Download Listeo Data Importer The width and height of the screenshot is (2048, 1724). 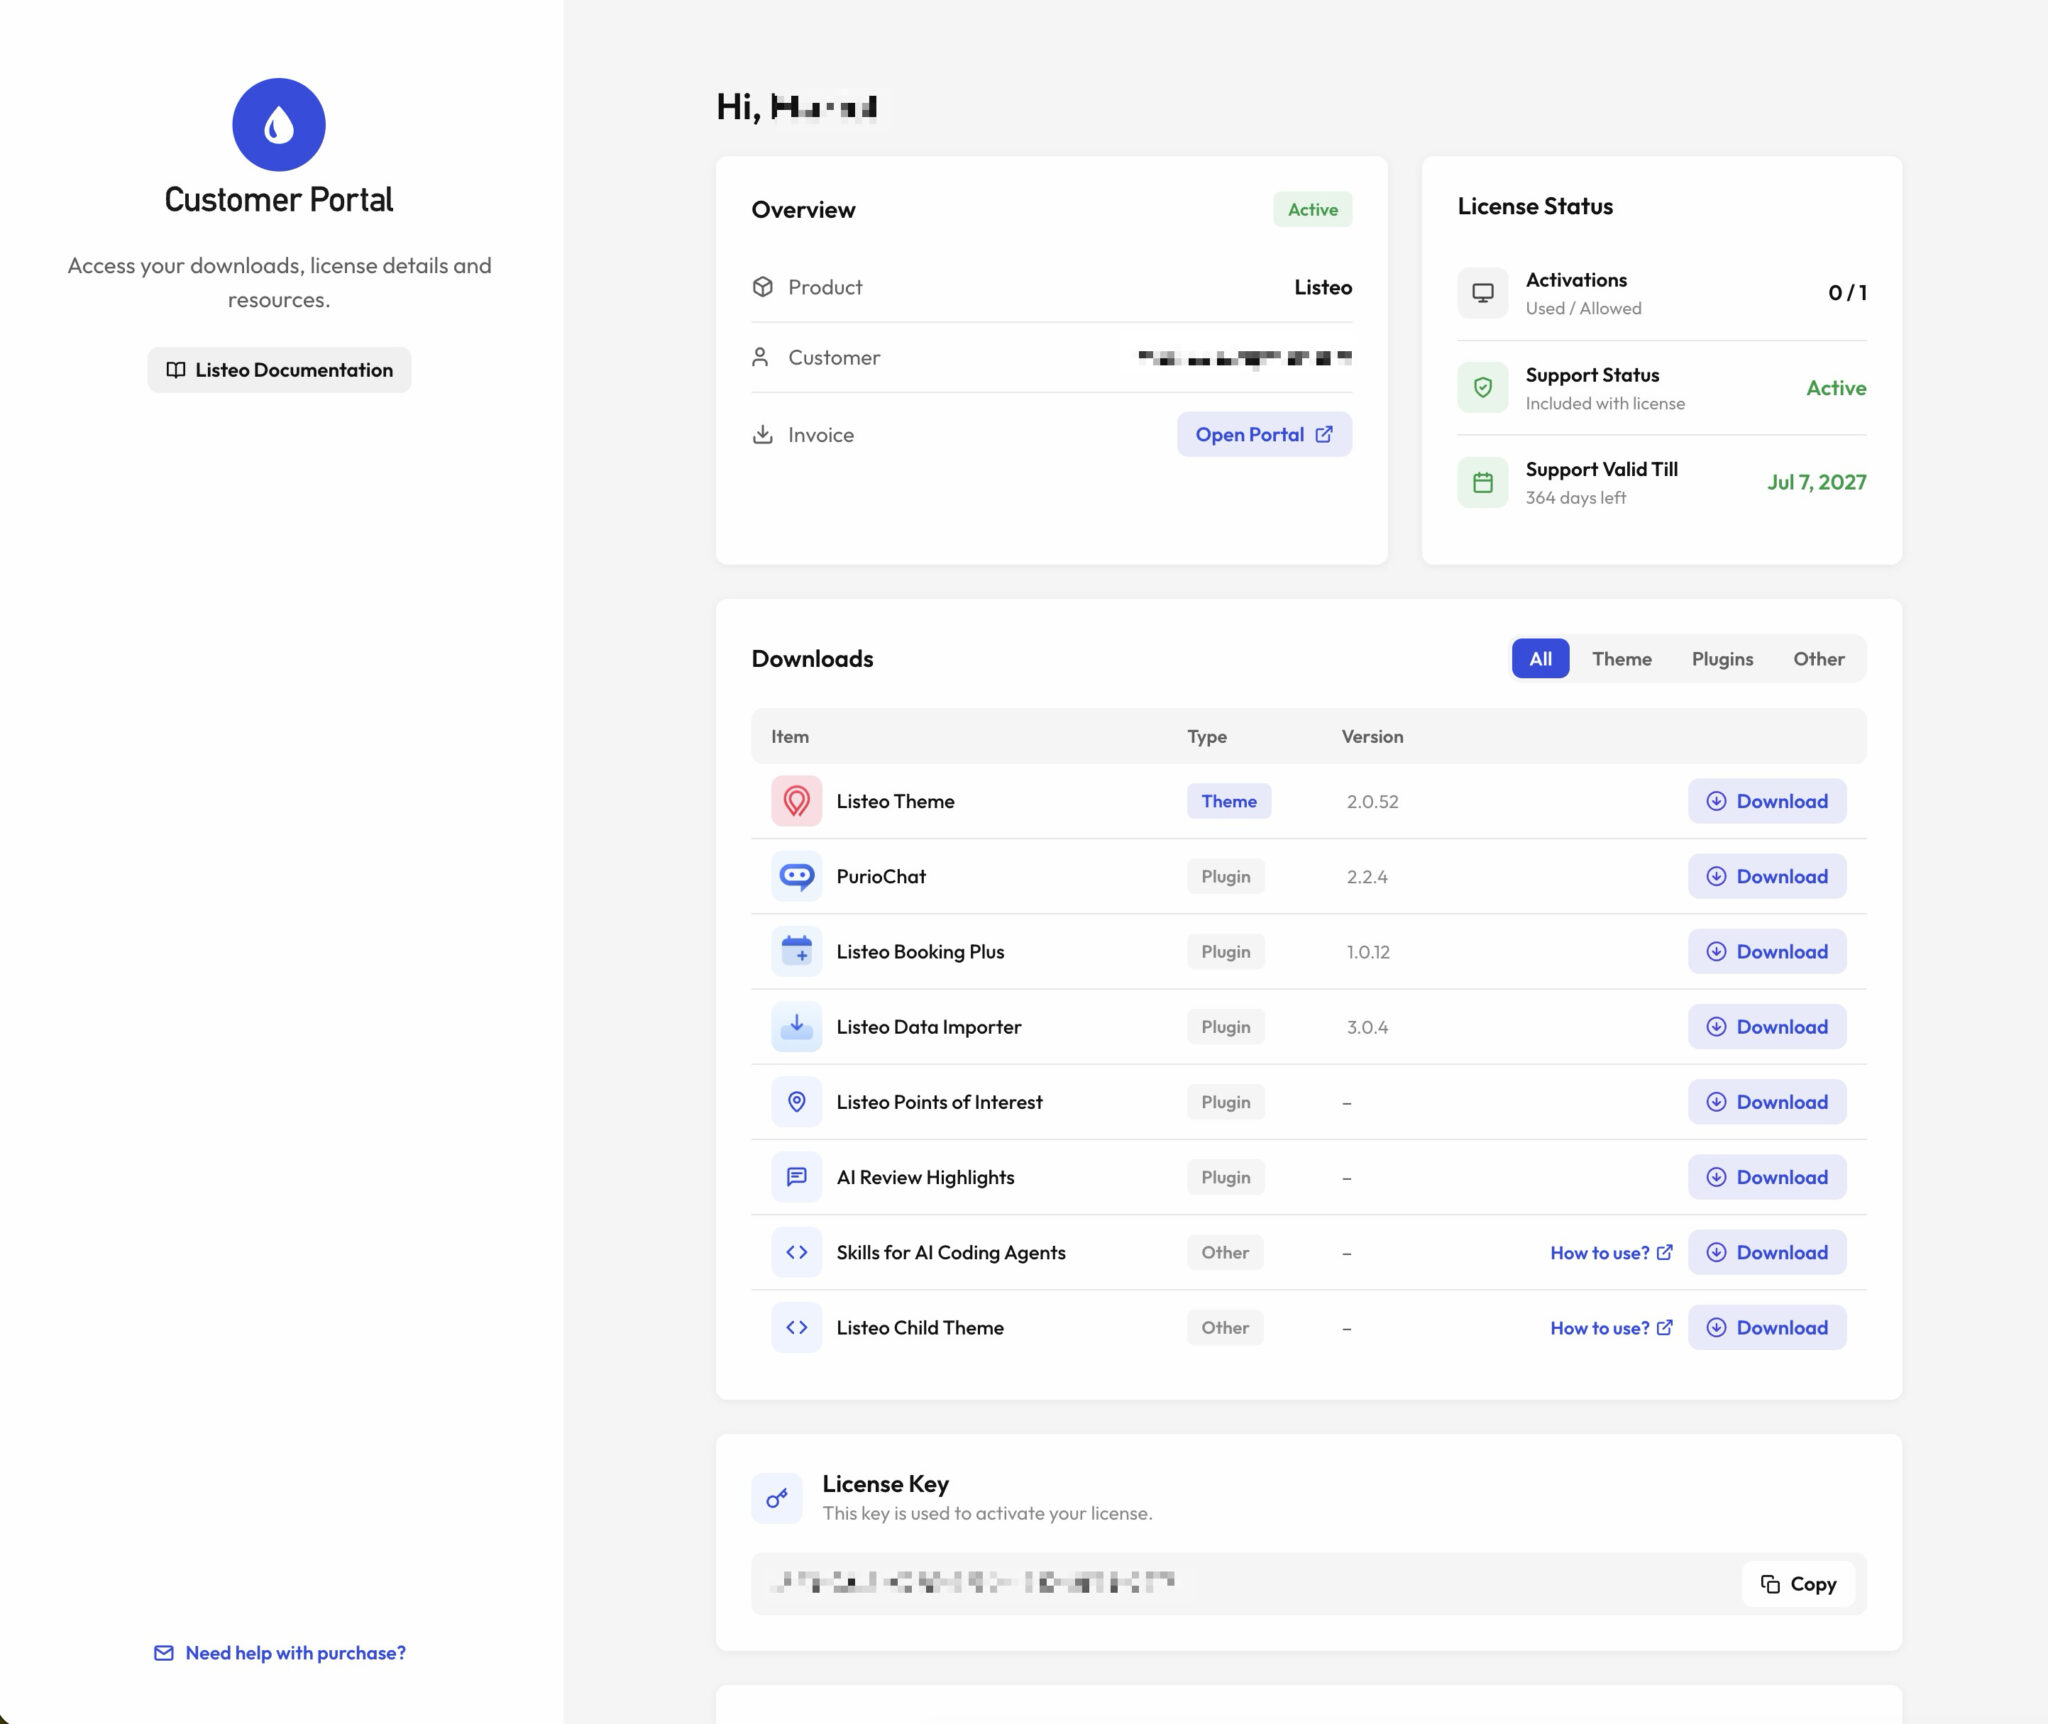click(x=1767, y=1026)
